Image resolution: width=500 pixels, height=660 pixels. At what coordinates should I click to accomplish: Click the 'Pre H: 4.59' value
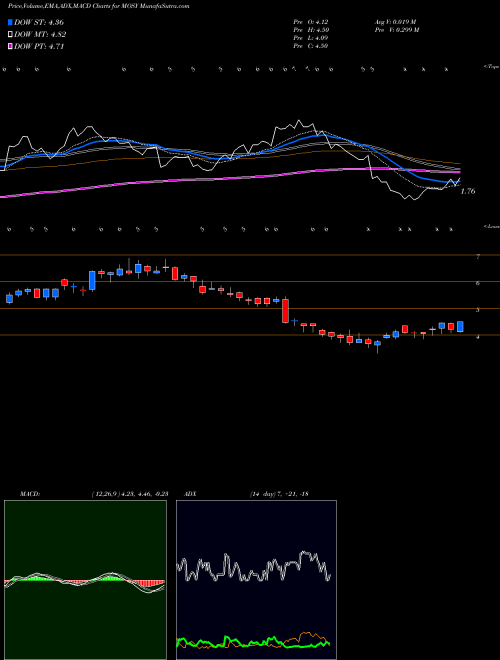[x=311, y=30]
